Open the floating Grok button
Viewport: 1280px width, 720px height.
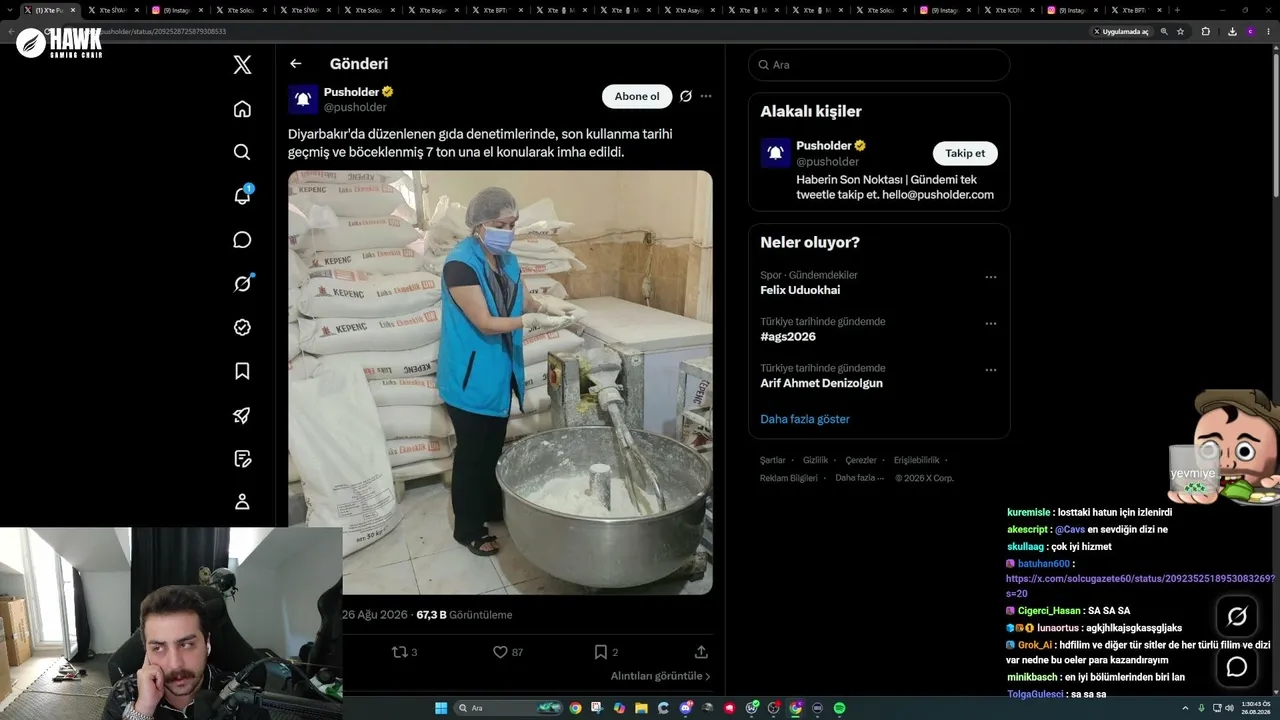(1237, 617)
